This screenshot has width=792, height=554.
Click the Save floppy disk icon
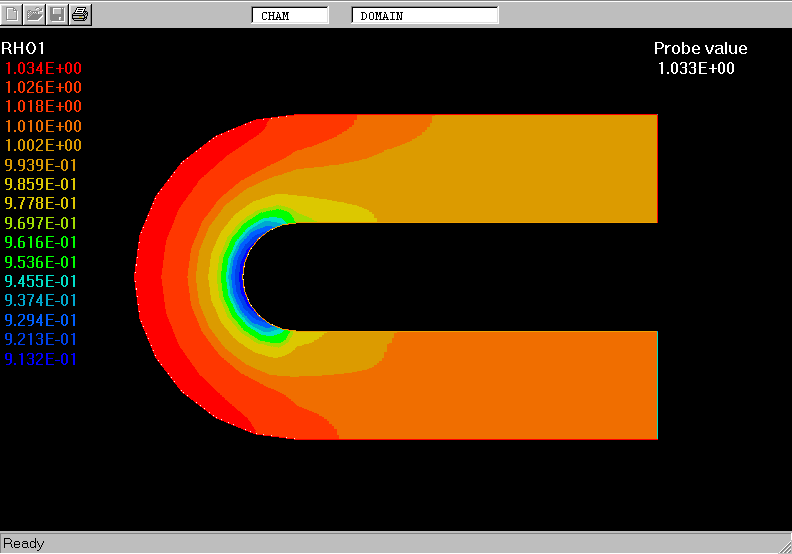tap(57, 14)
